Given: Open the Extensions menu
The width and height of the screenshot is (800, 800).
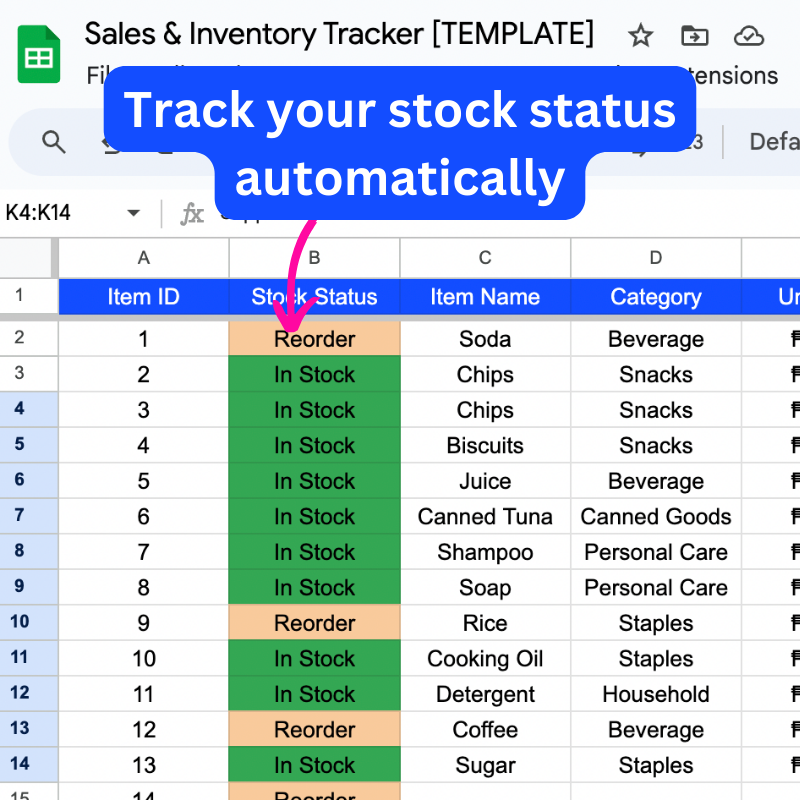Looking at the screenshot, I should click(725, 75).
